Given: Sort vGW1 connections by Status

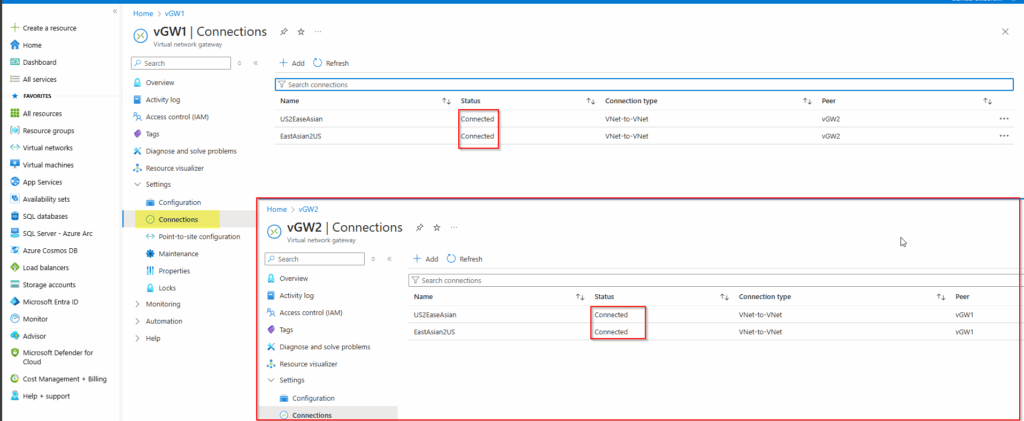Looking at the screenshot, I should click(x=591, y=101).
